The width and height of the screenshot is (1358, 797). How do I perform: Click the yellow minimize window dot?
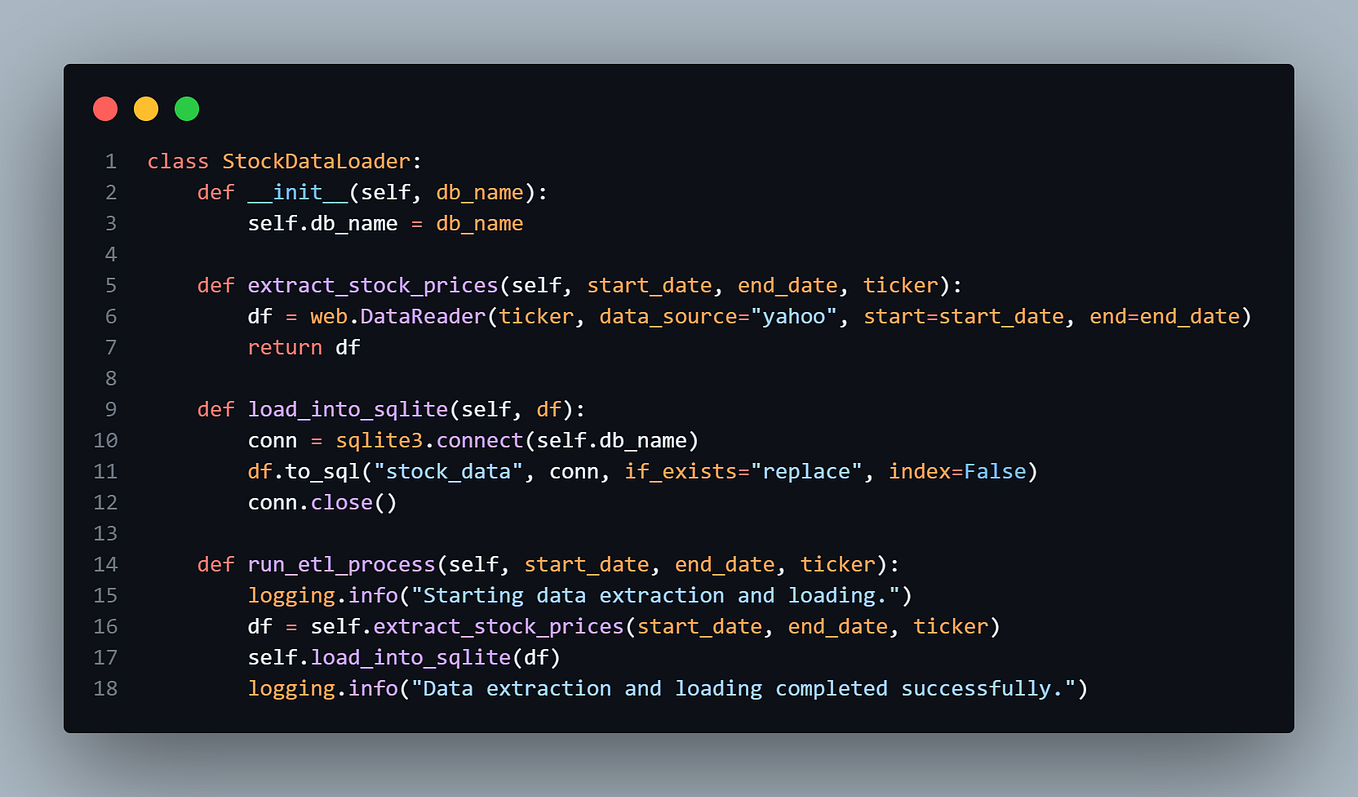[x=146, y=108]
